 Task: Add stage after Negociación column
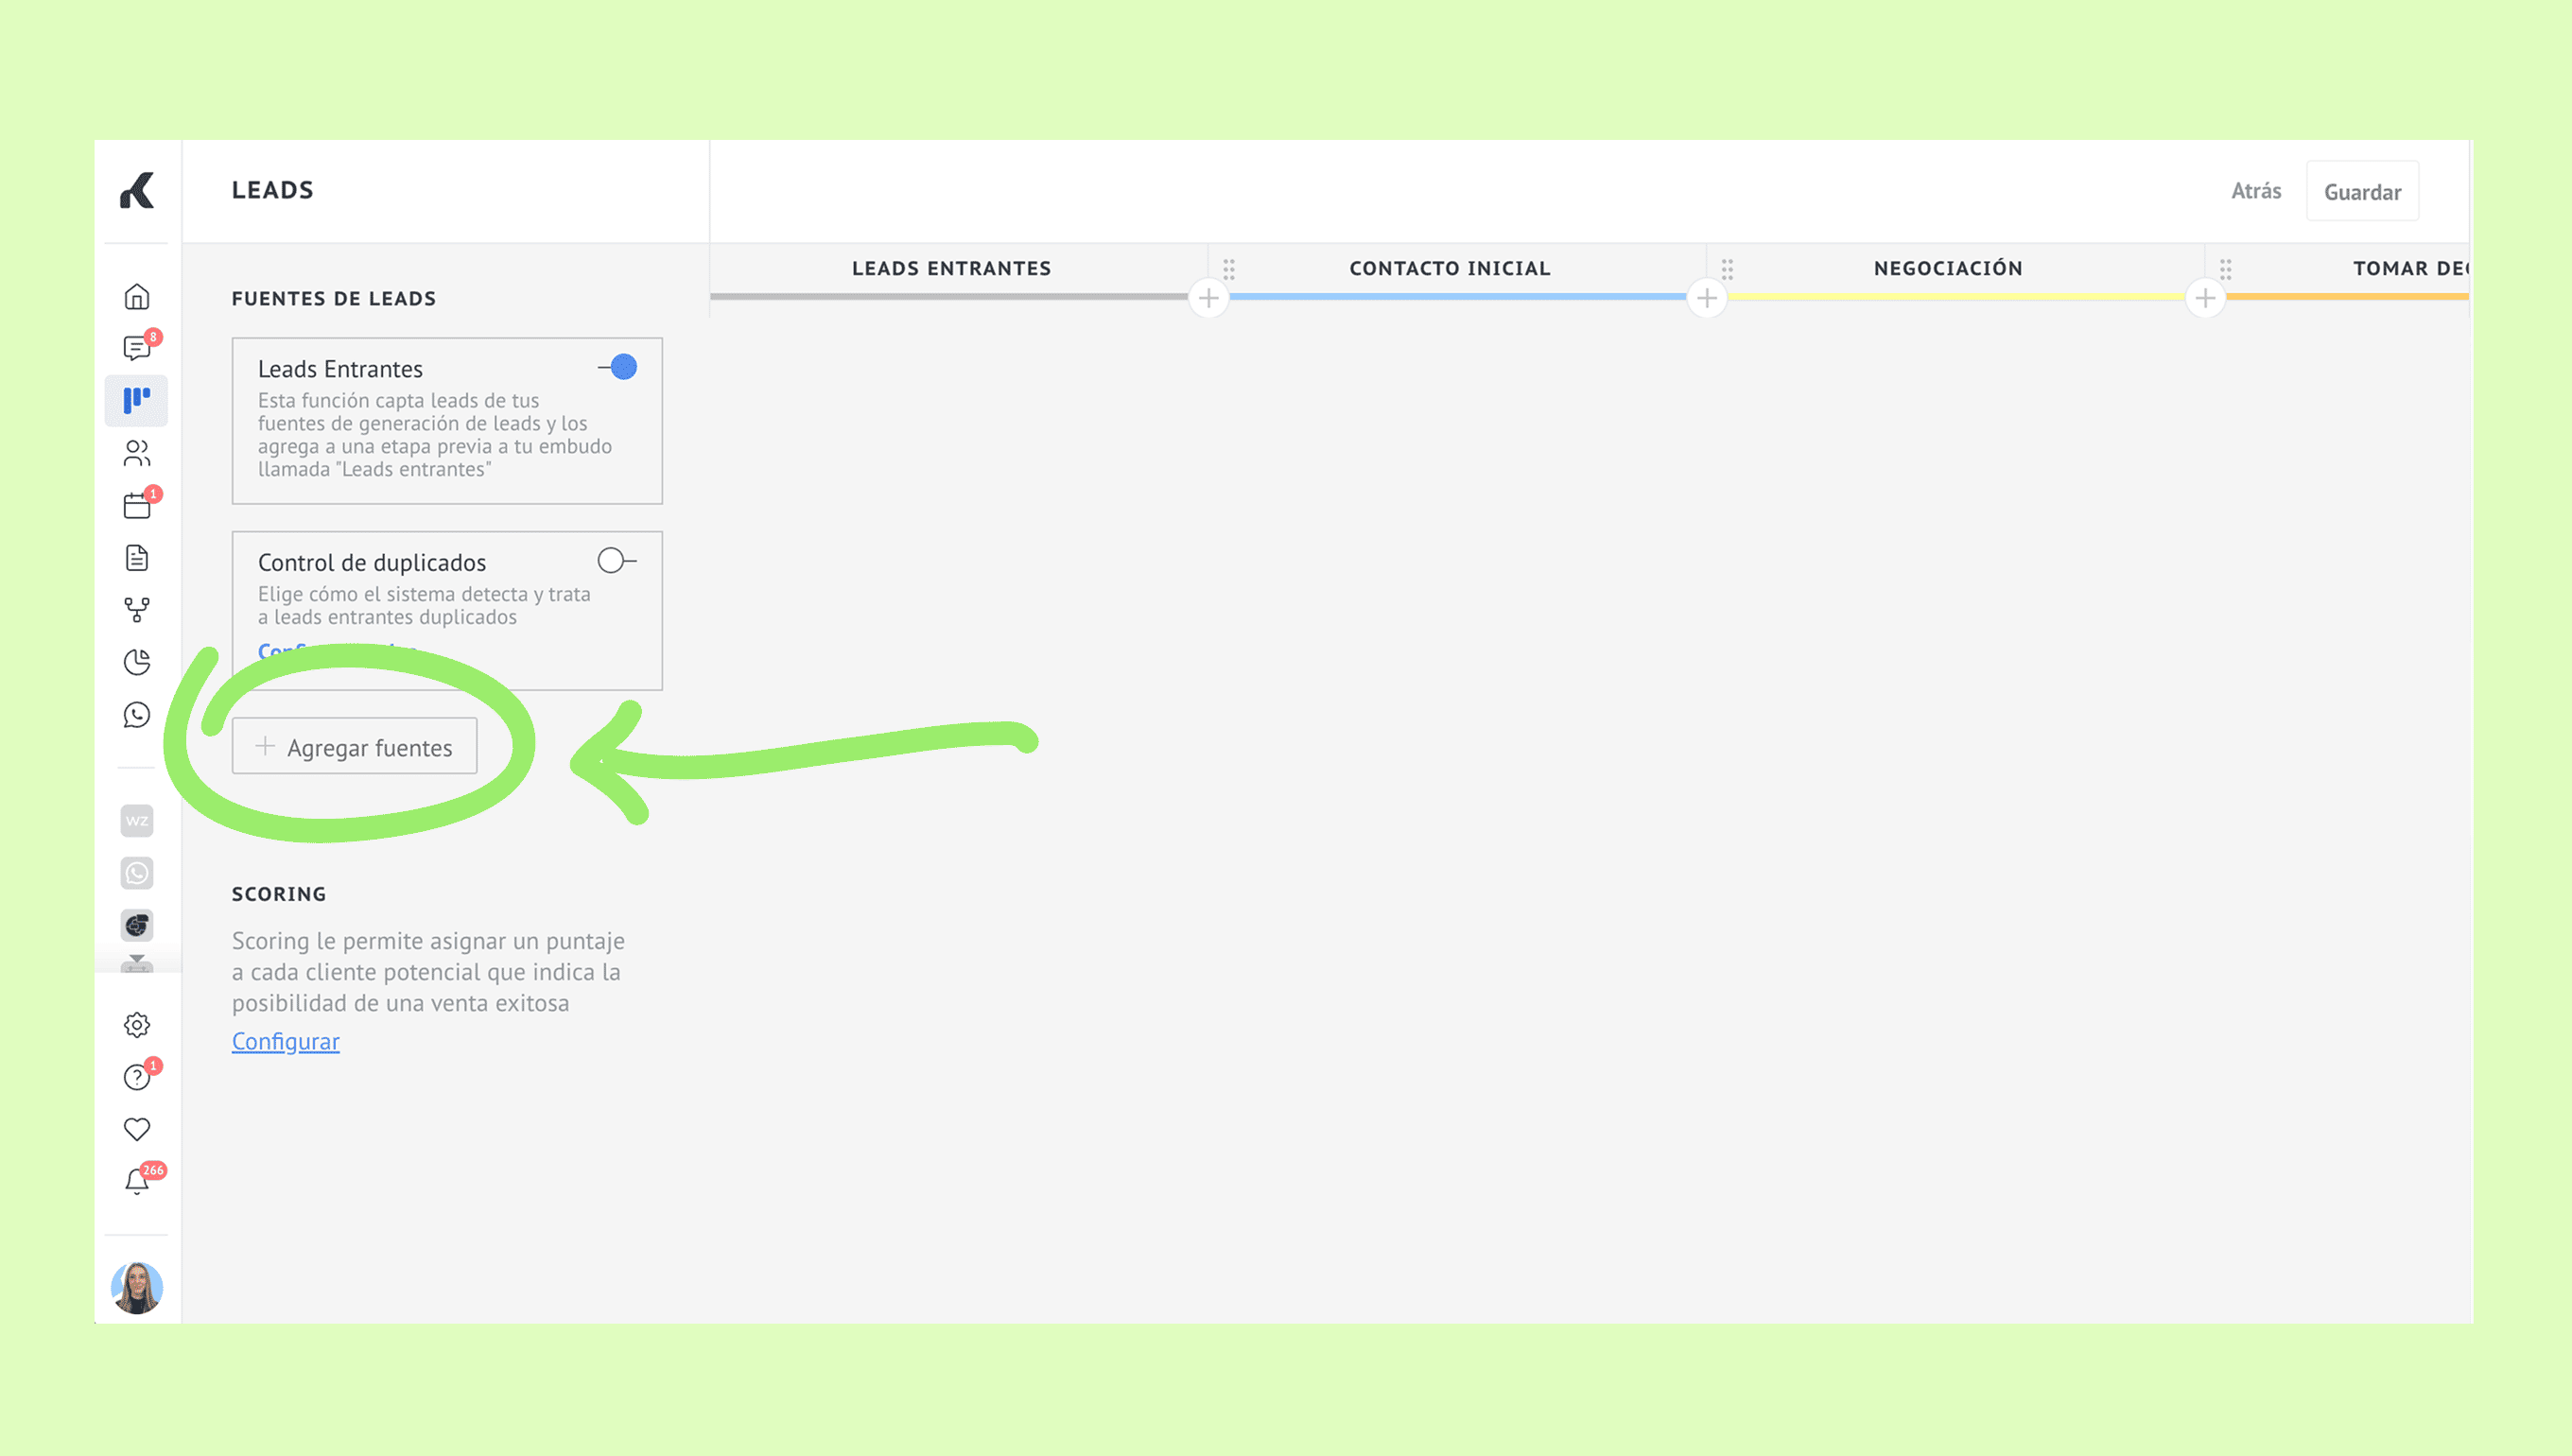(x=2205, y=298)
